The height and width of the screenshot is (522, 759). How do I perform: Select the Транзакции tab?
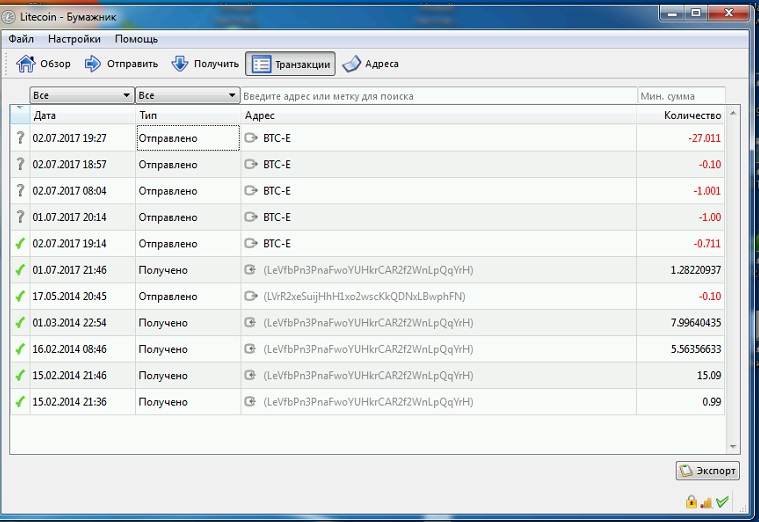tap(290, 64)
